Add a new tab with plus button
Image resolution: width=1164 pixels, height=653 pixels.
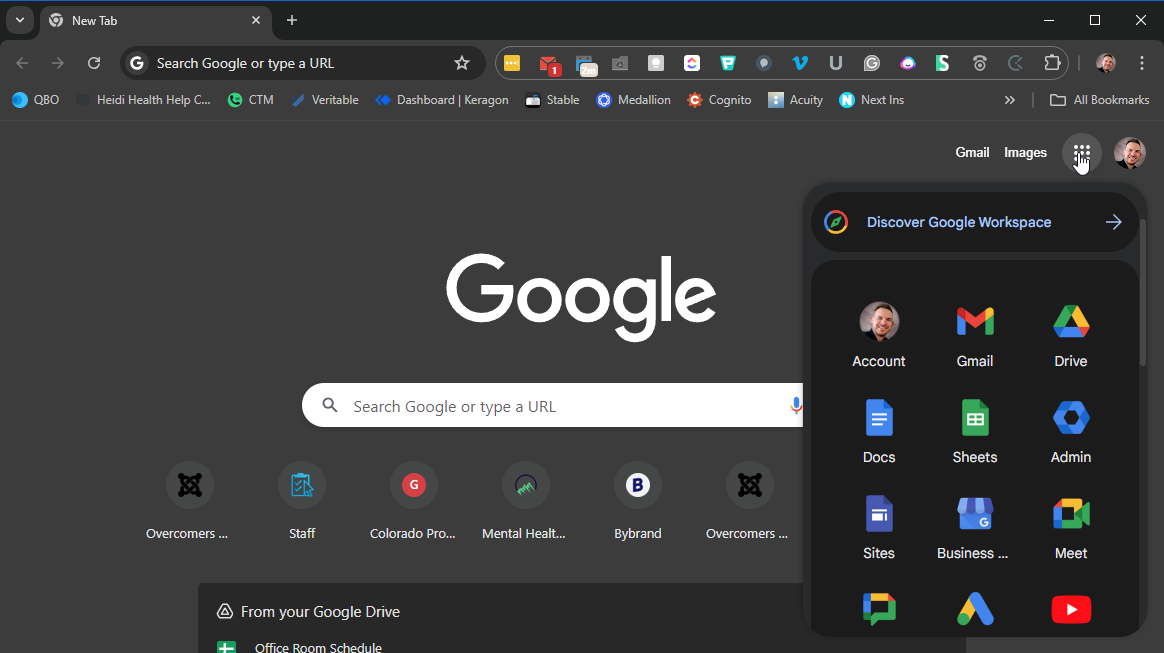tap(292, 20)
